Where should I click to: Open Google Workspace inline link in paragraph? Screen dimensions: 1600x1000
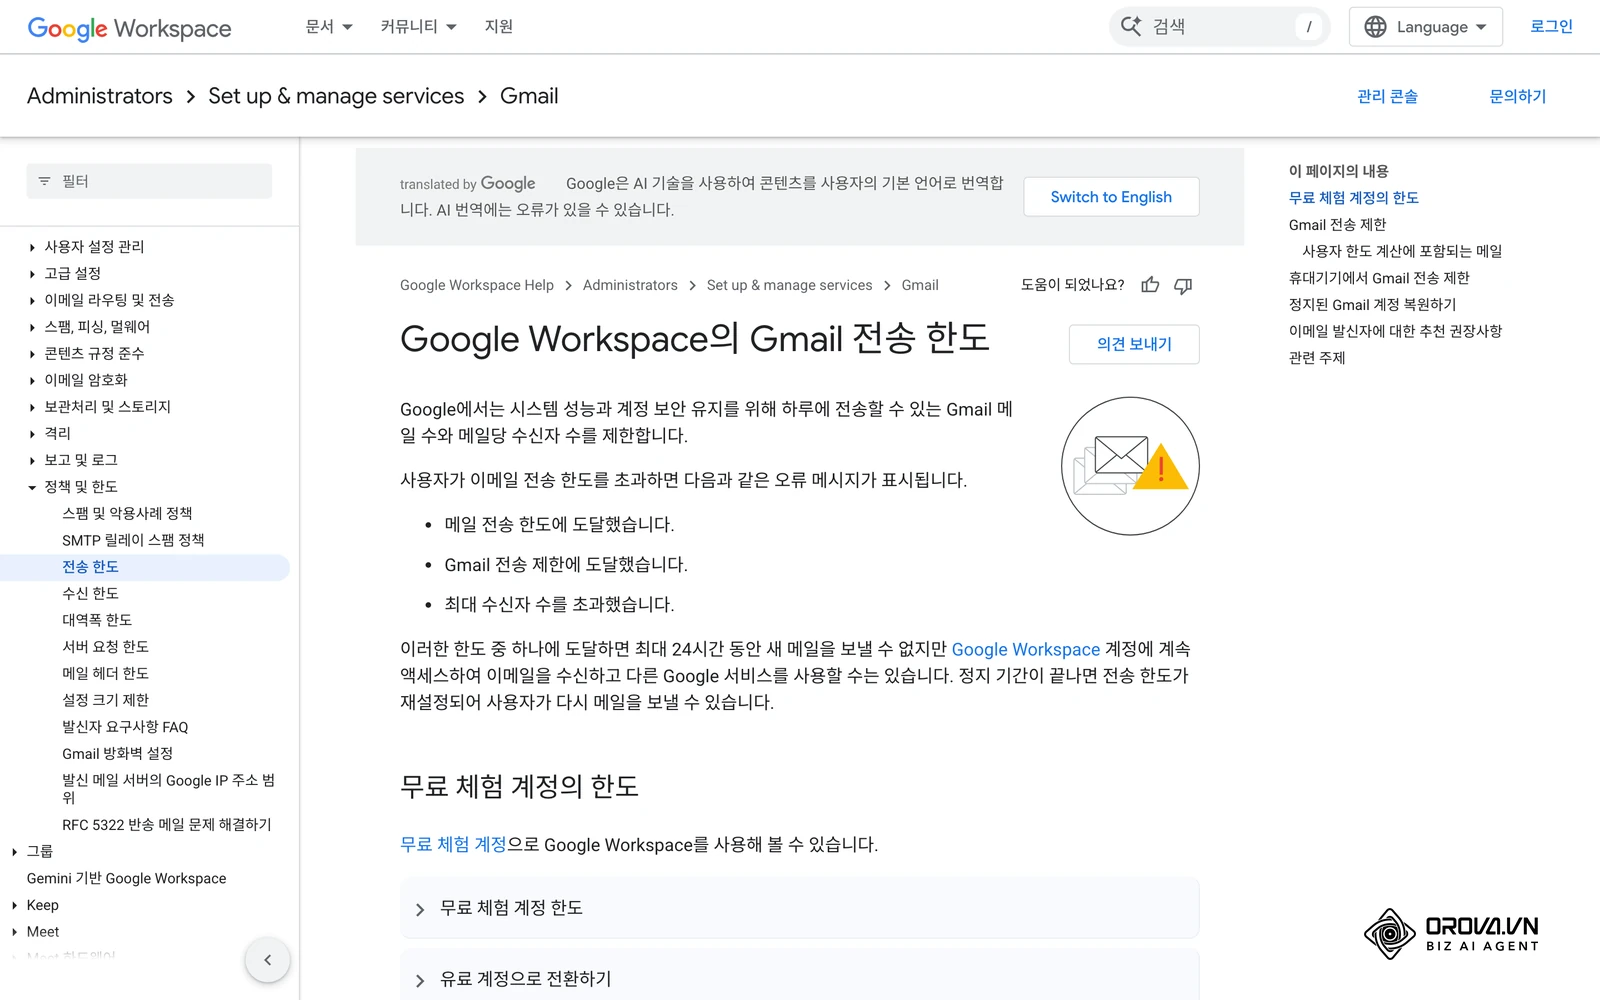(x=1025, y=650)
